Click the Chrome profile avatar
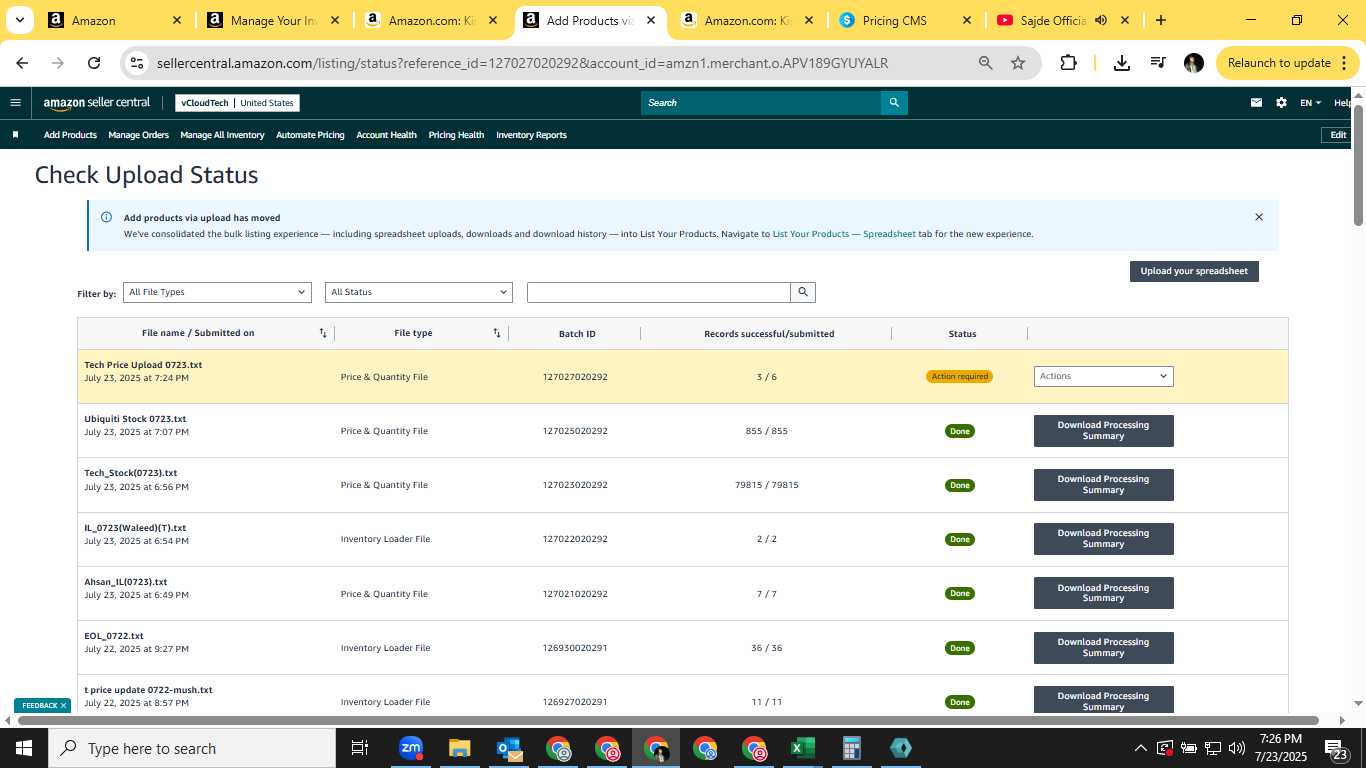This screenshot has width=1366, height=768. coord(1193,63)
